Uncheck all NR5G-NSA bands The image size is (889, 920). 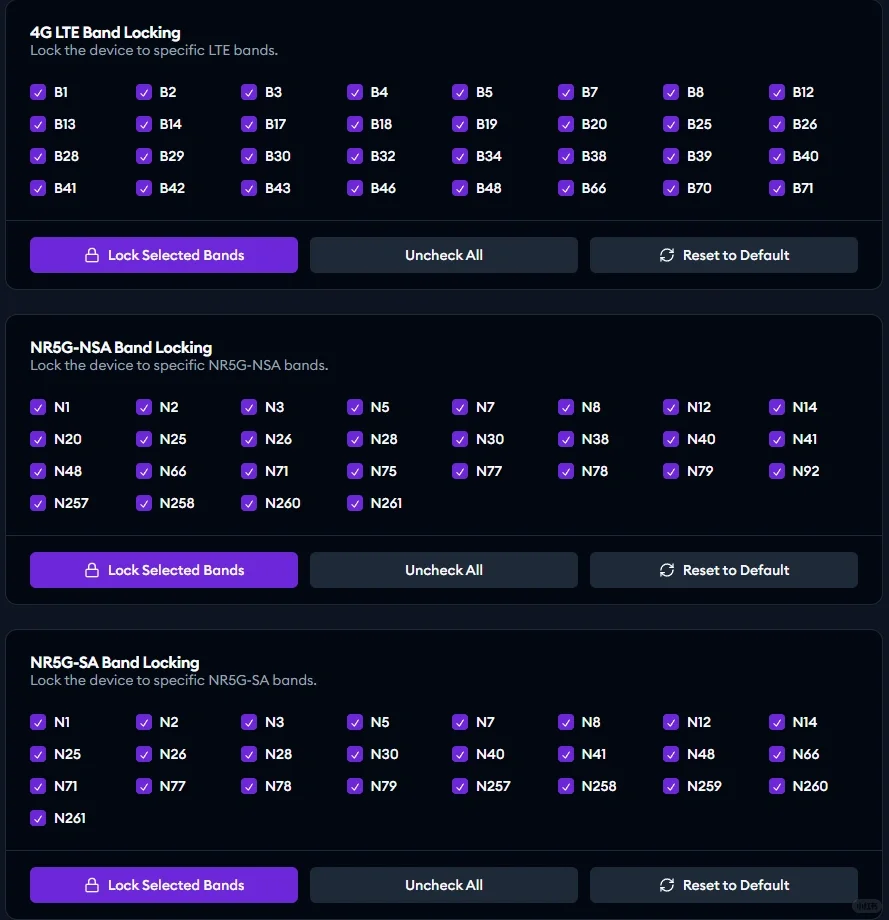(444, 570)
